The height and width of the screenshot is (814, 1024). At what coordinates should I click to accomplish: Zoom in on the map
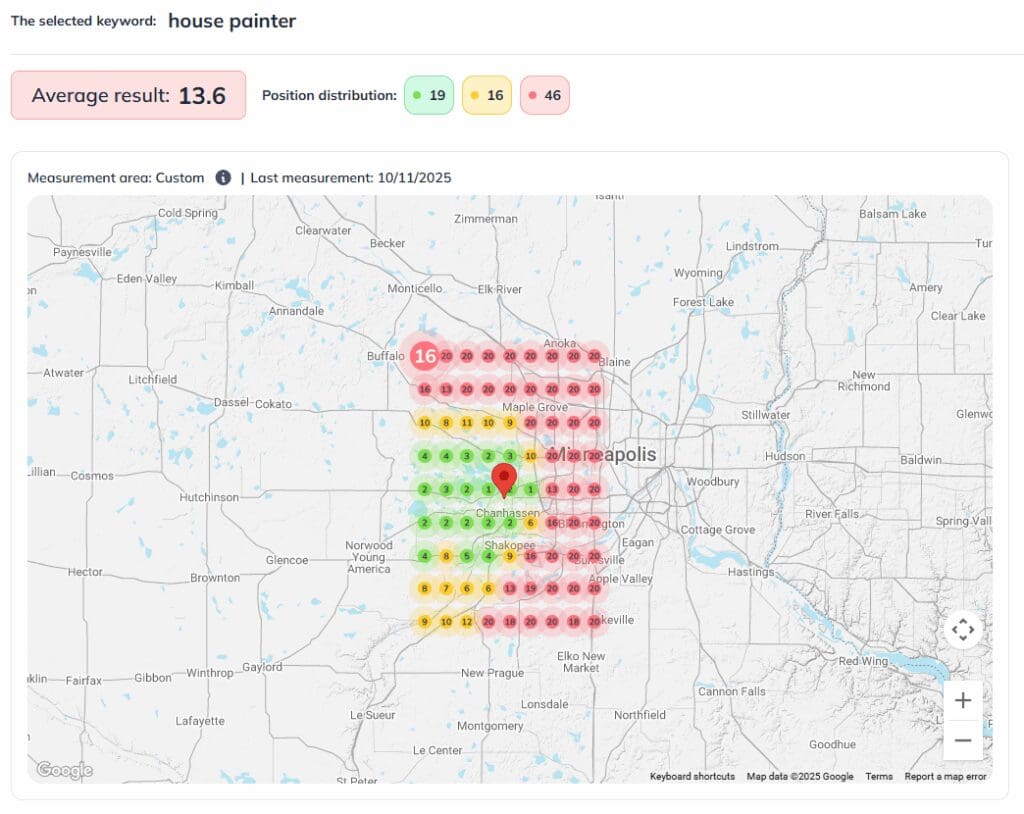click(x=963, y=700)
